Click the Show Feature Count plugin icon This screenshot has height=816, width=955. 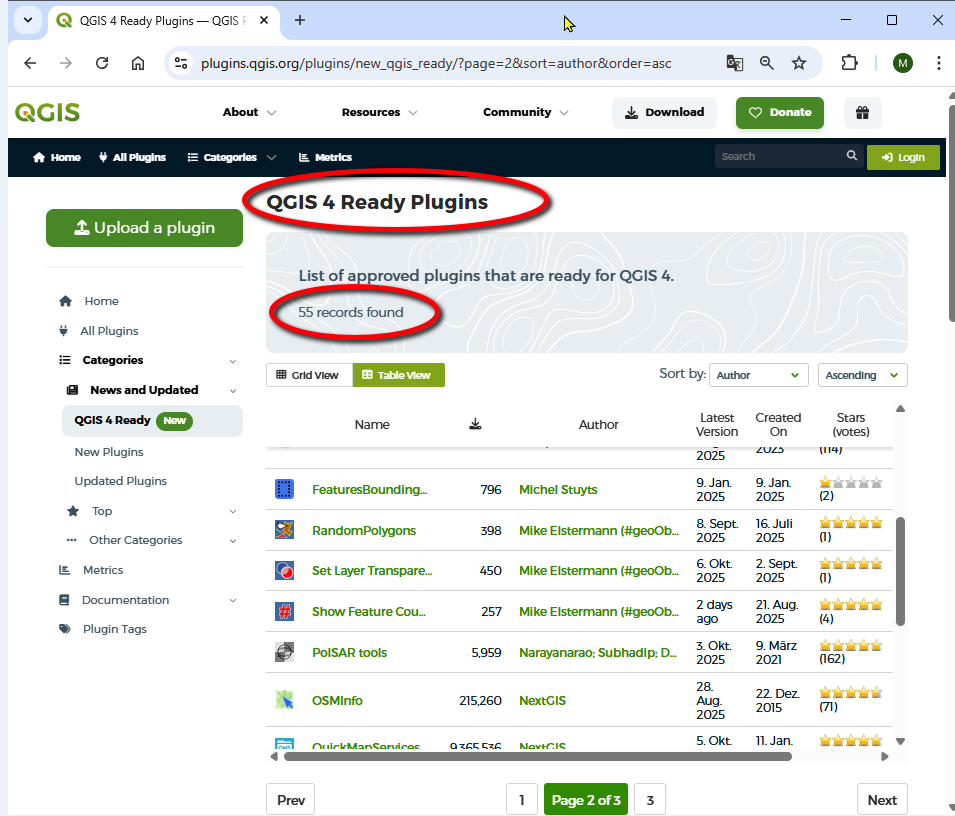[x=284, y=611]
